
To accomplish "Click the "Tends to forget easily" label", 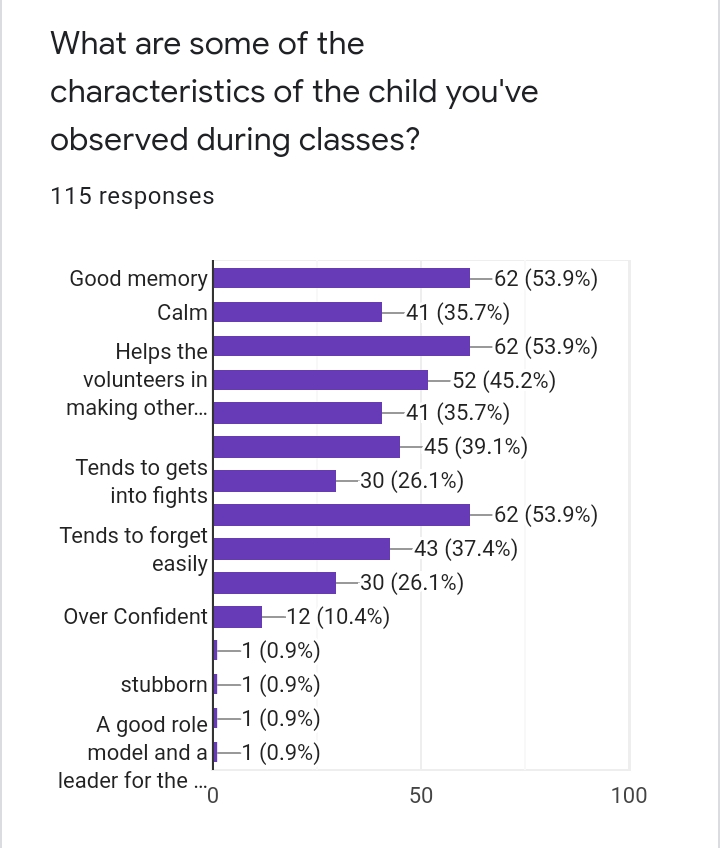I will [134, 549].
